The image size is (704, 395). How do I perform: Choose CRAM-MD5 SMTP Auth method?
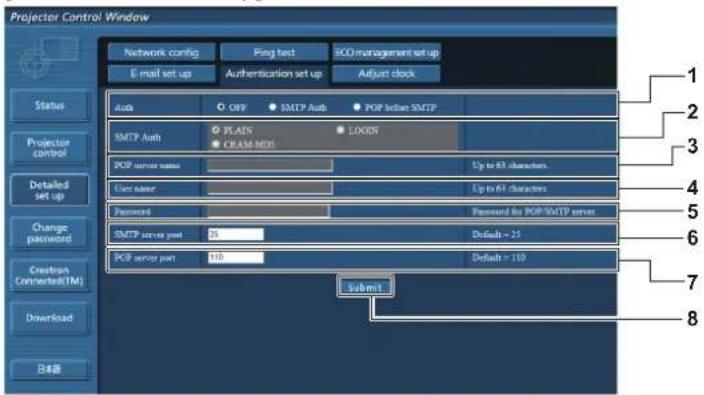point(216,144)
